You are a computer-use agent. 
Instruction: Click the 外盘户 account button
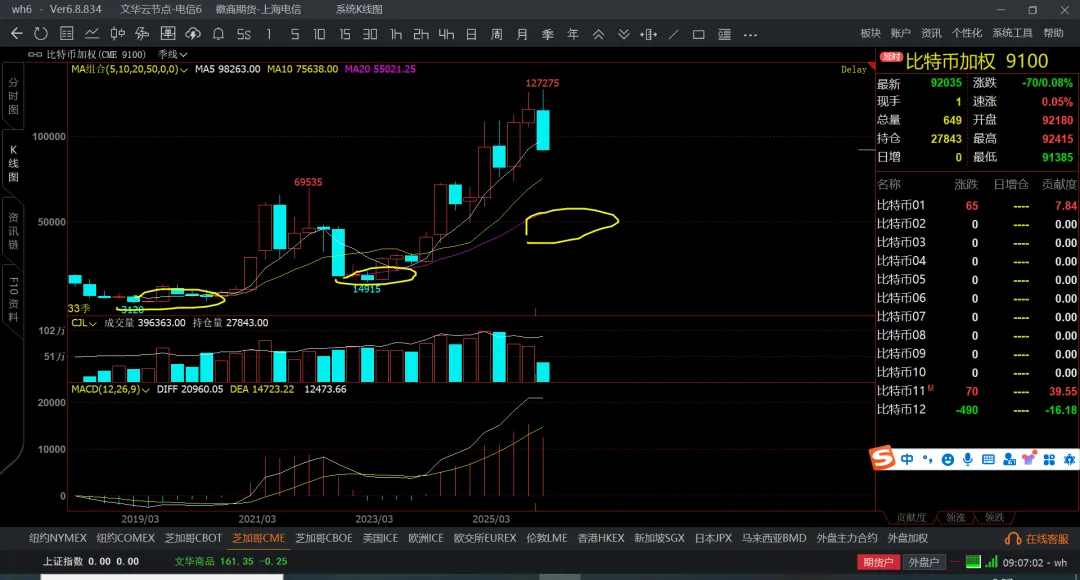(x=924, y=562)
